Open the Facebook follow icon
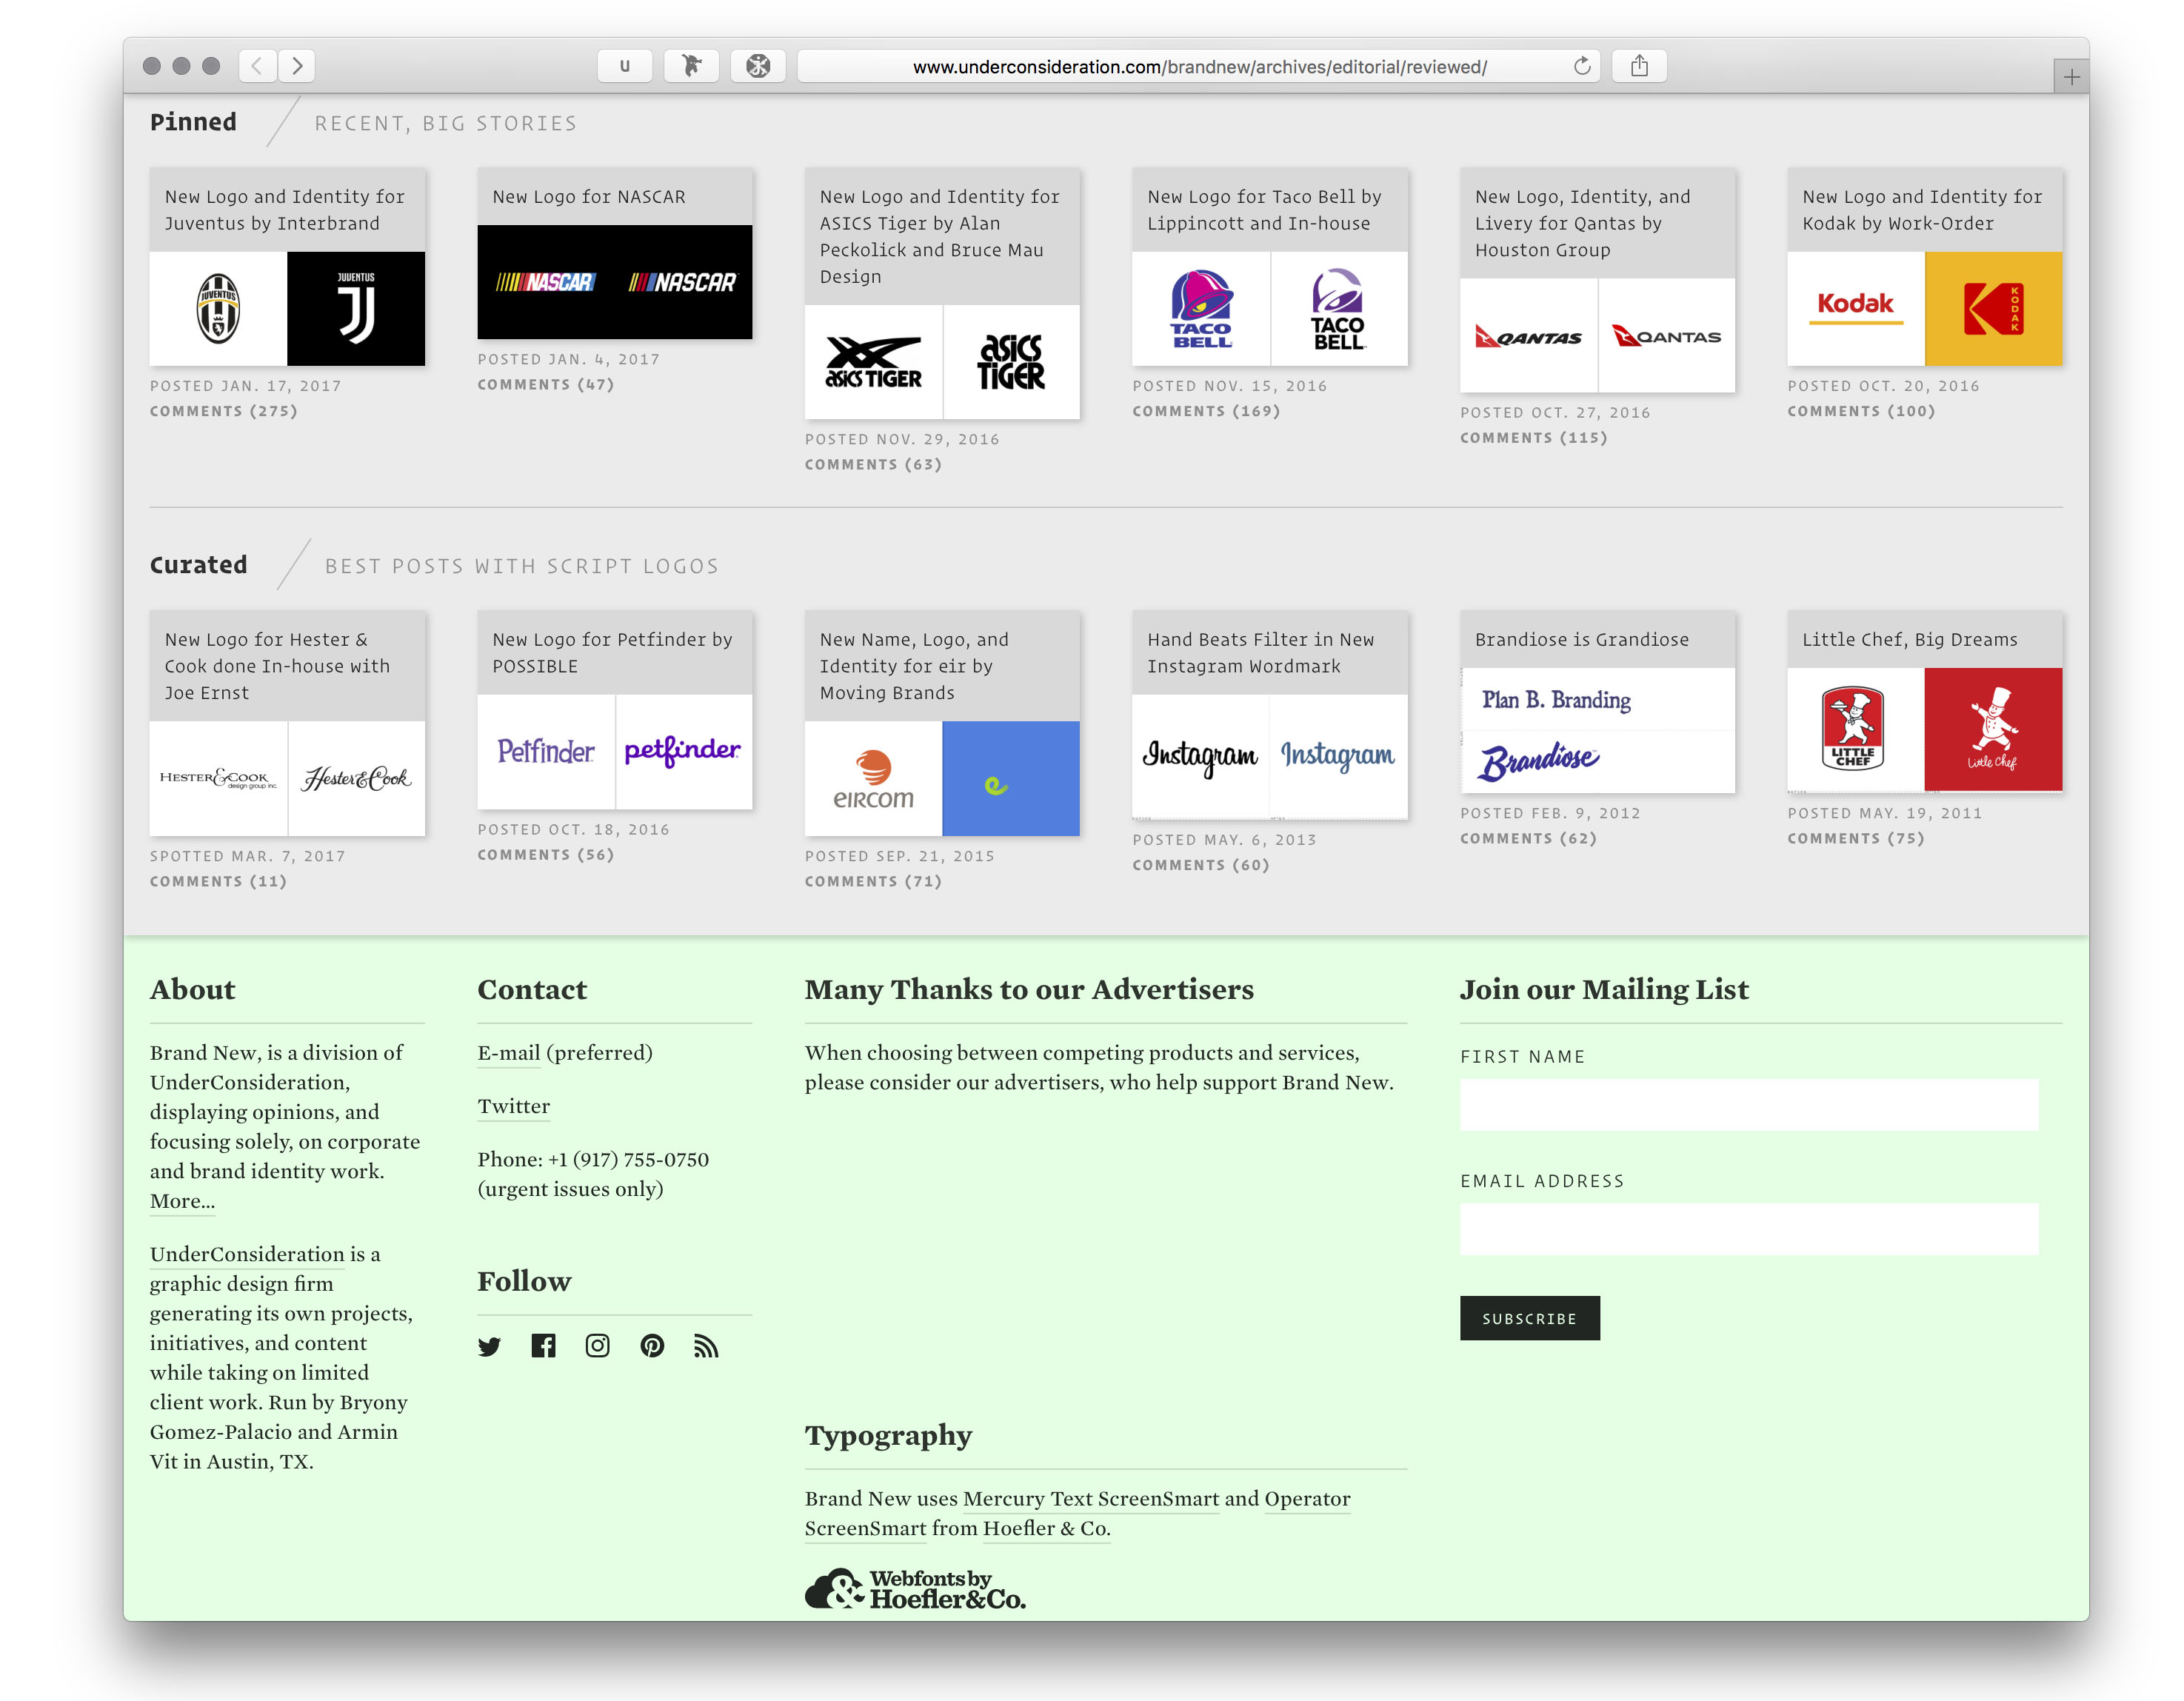Screen dimensions: 2184x1701 coord(543,1346)
